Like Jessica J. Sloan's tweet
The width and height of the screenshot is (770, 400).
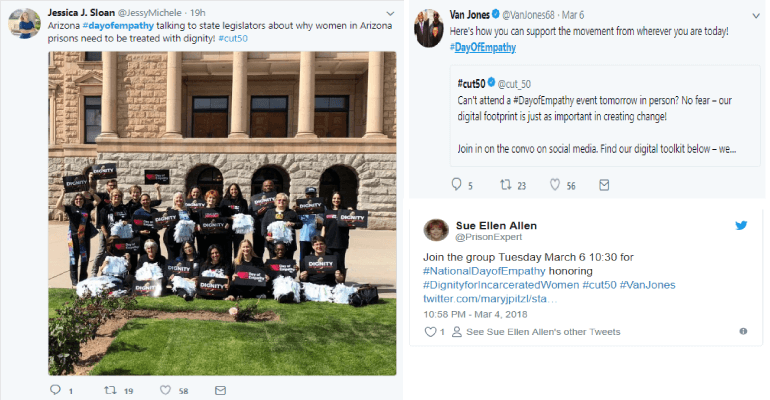(165, 390)
